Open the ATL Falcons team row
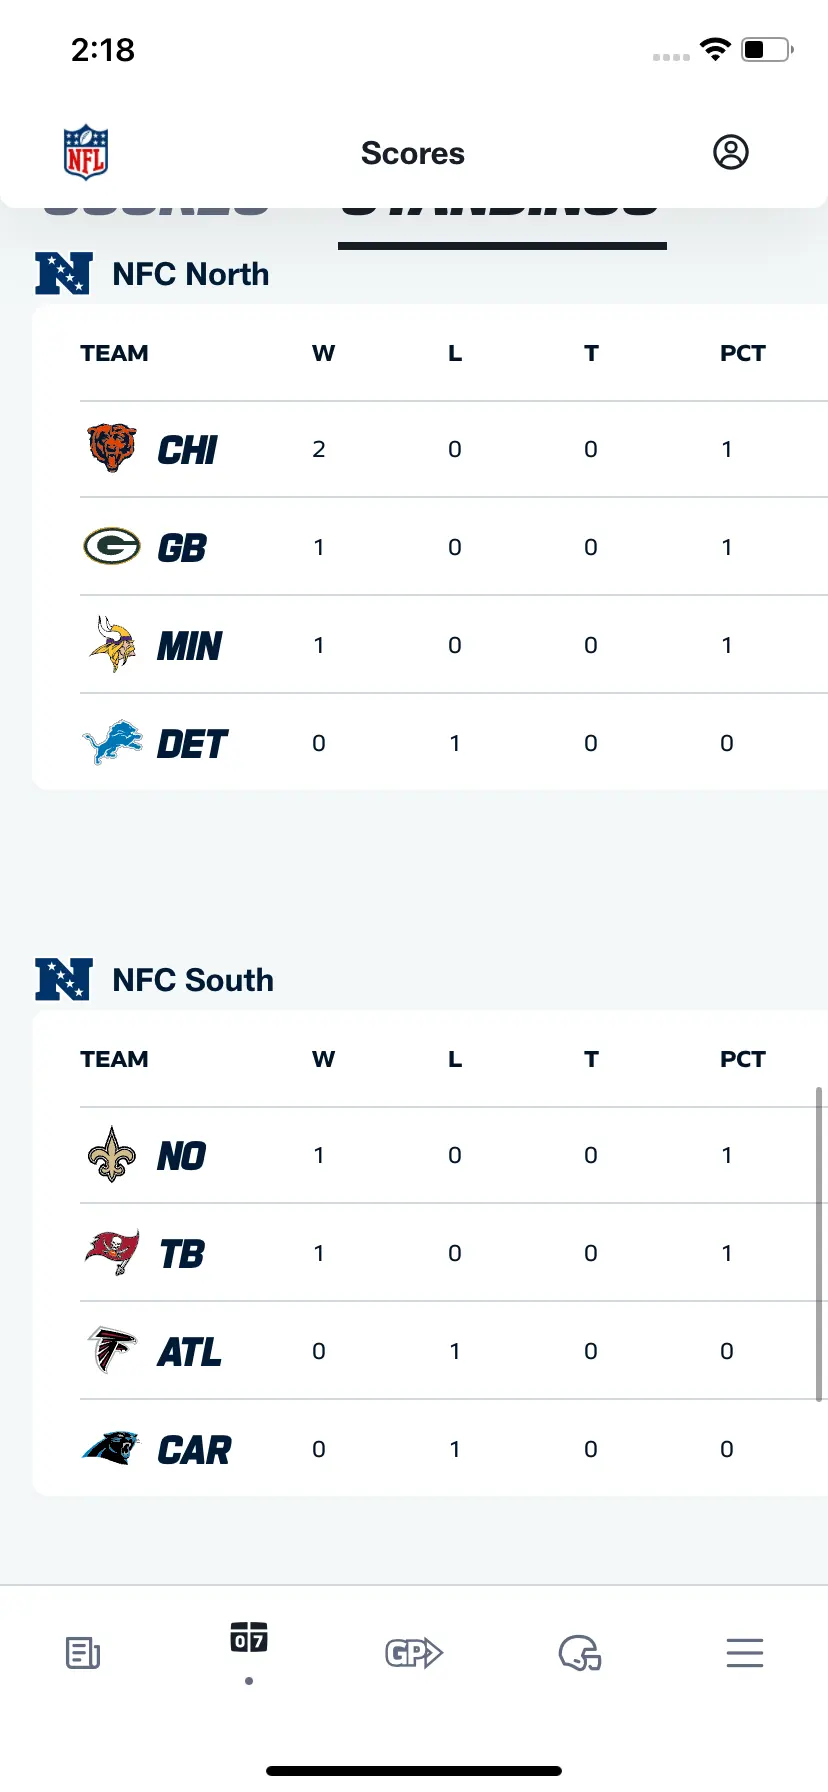The width and height of the screenshot is (828, 1792). pos(454,1350)
